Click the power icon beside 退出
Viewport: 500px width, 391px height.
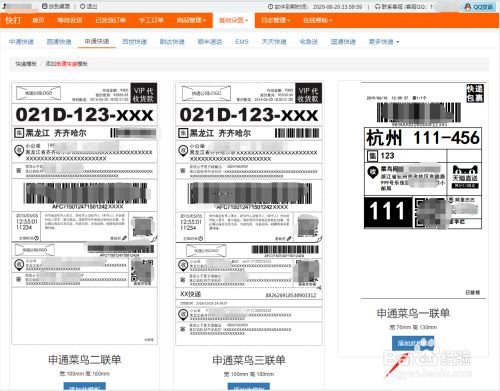click(83, 6)
